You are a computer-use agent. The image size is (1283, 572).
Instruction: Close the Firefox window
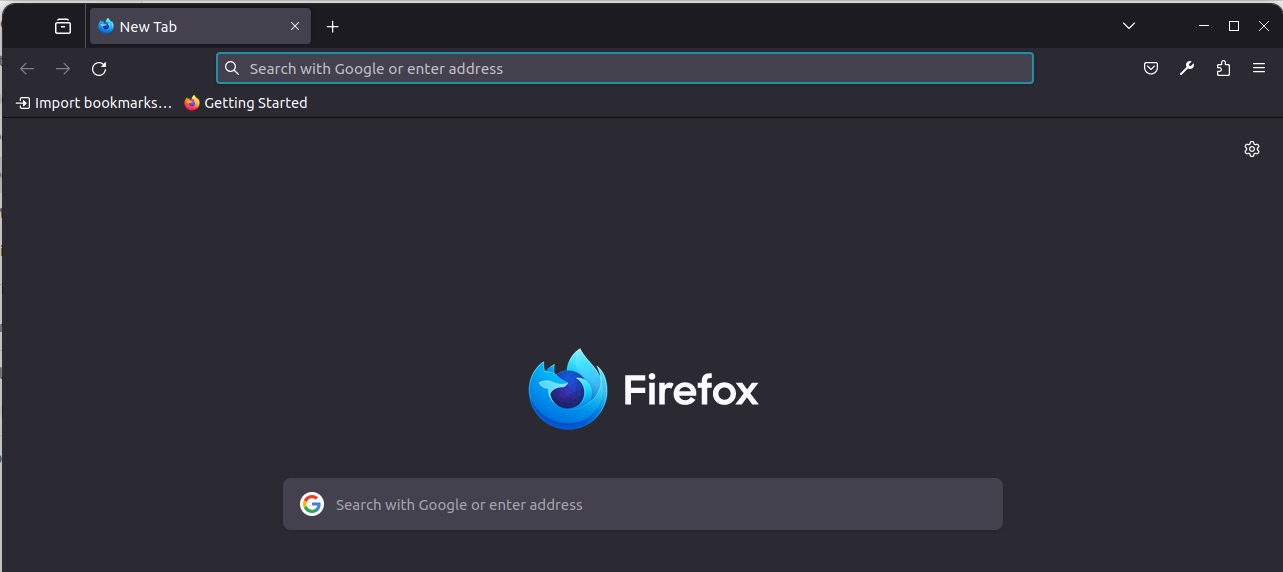coord(1264,26)
